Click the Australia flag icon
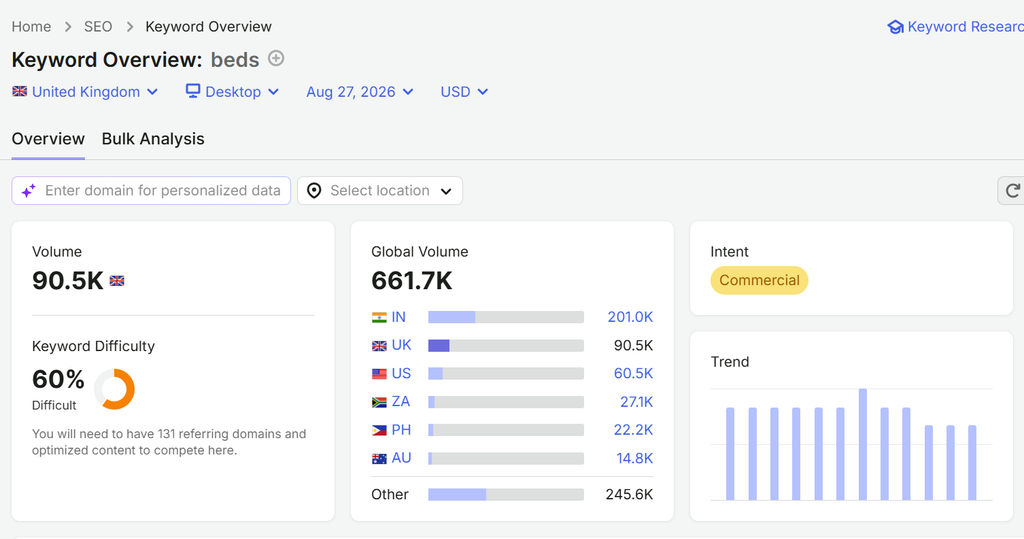Image resolution: width=1024 pixels, height=539 pixels. [379, 459]
